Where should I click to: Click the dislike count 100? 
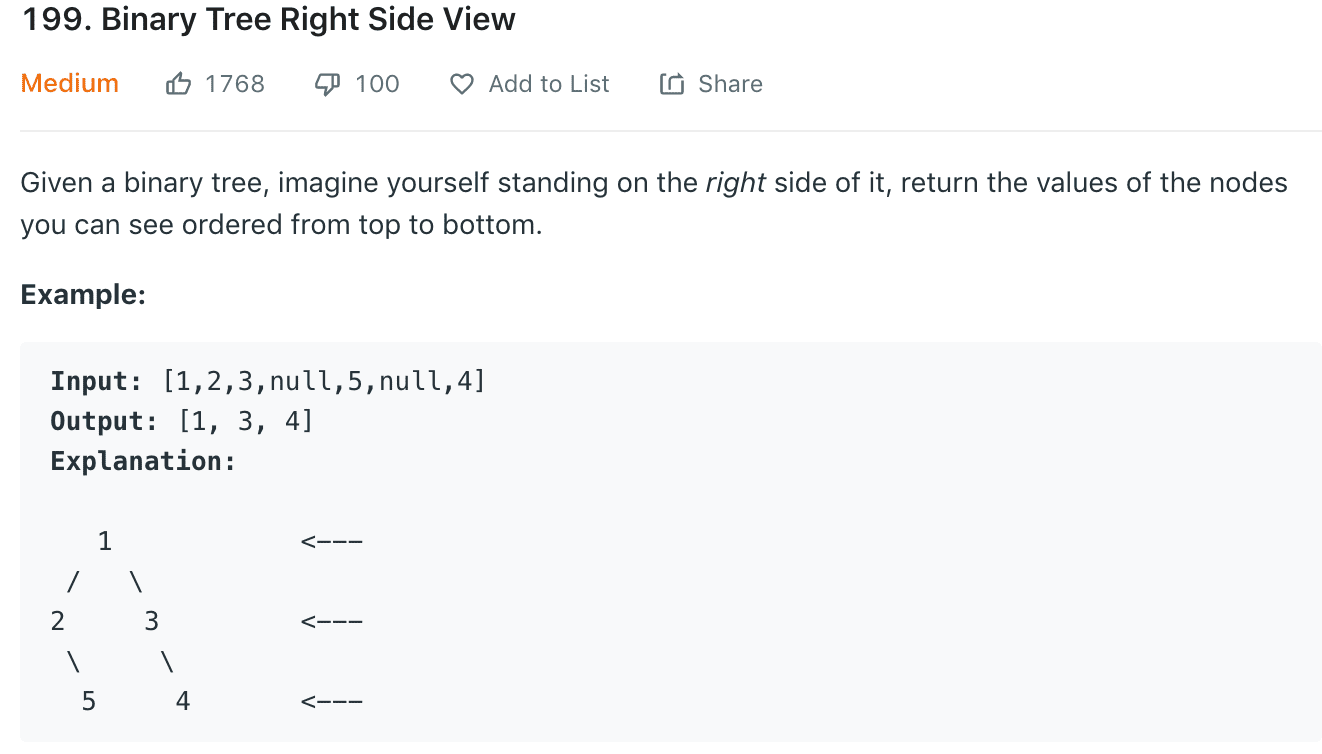377,84
